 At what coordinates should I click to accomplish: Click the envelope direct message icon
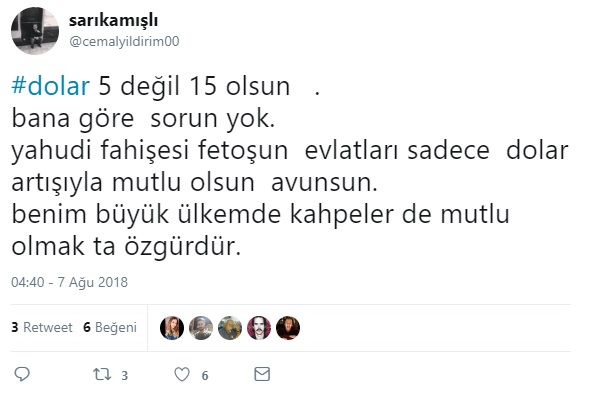(x=262, y=374)
